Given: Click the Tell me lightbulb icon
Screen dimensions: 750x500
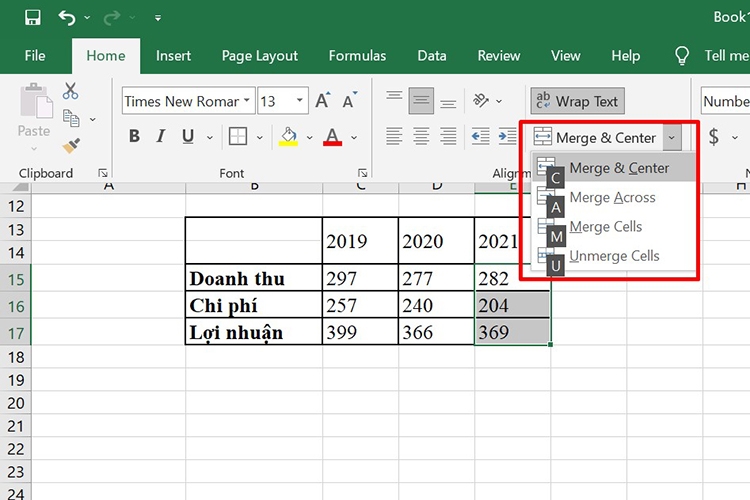Looking at the screenshot, I should 682,56.
